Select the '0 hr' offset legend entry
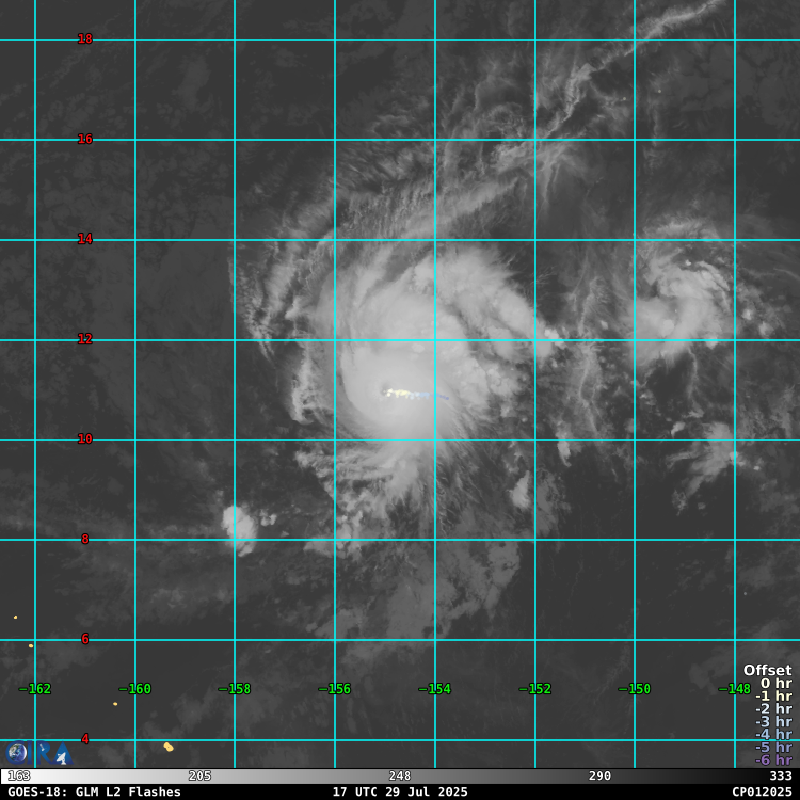800x800 pixels. 775,684
